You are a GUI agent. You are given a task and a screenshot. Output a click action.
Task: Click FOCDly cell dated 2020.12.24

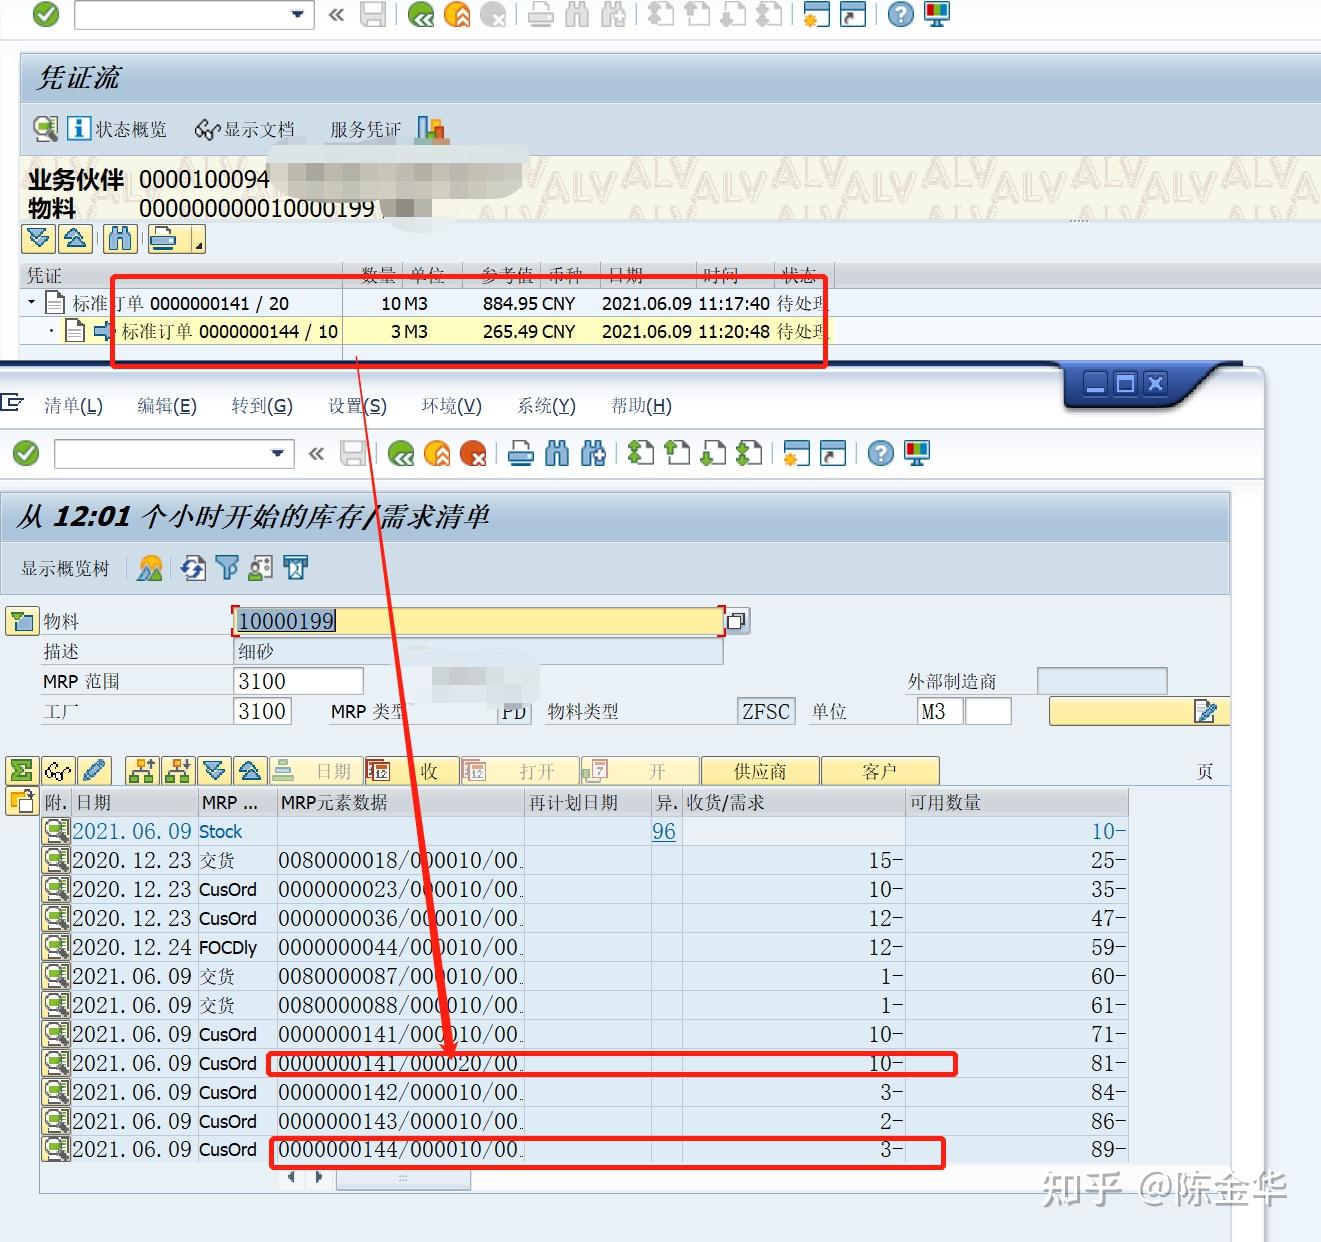236,947
